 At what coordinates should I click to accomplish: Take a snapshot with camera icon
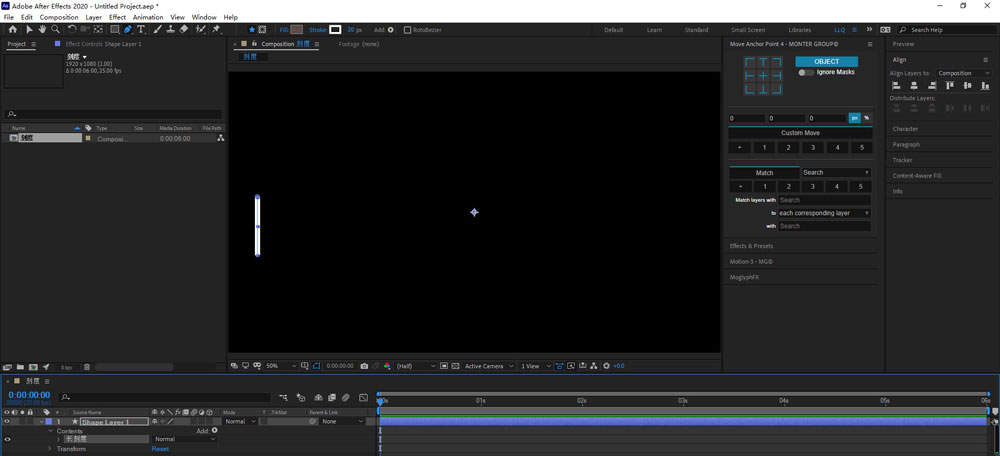pos(364,366)
